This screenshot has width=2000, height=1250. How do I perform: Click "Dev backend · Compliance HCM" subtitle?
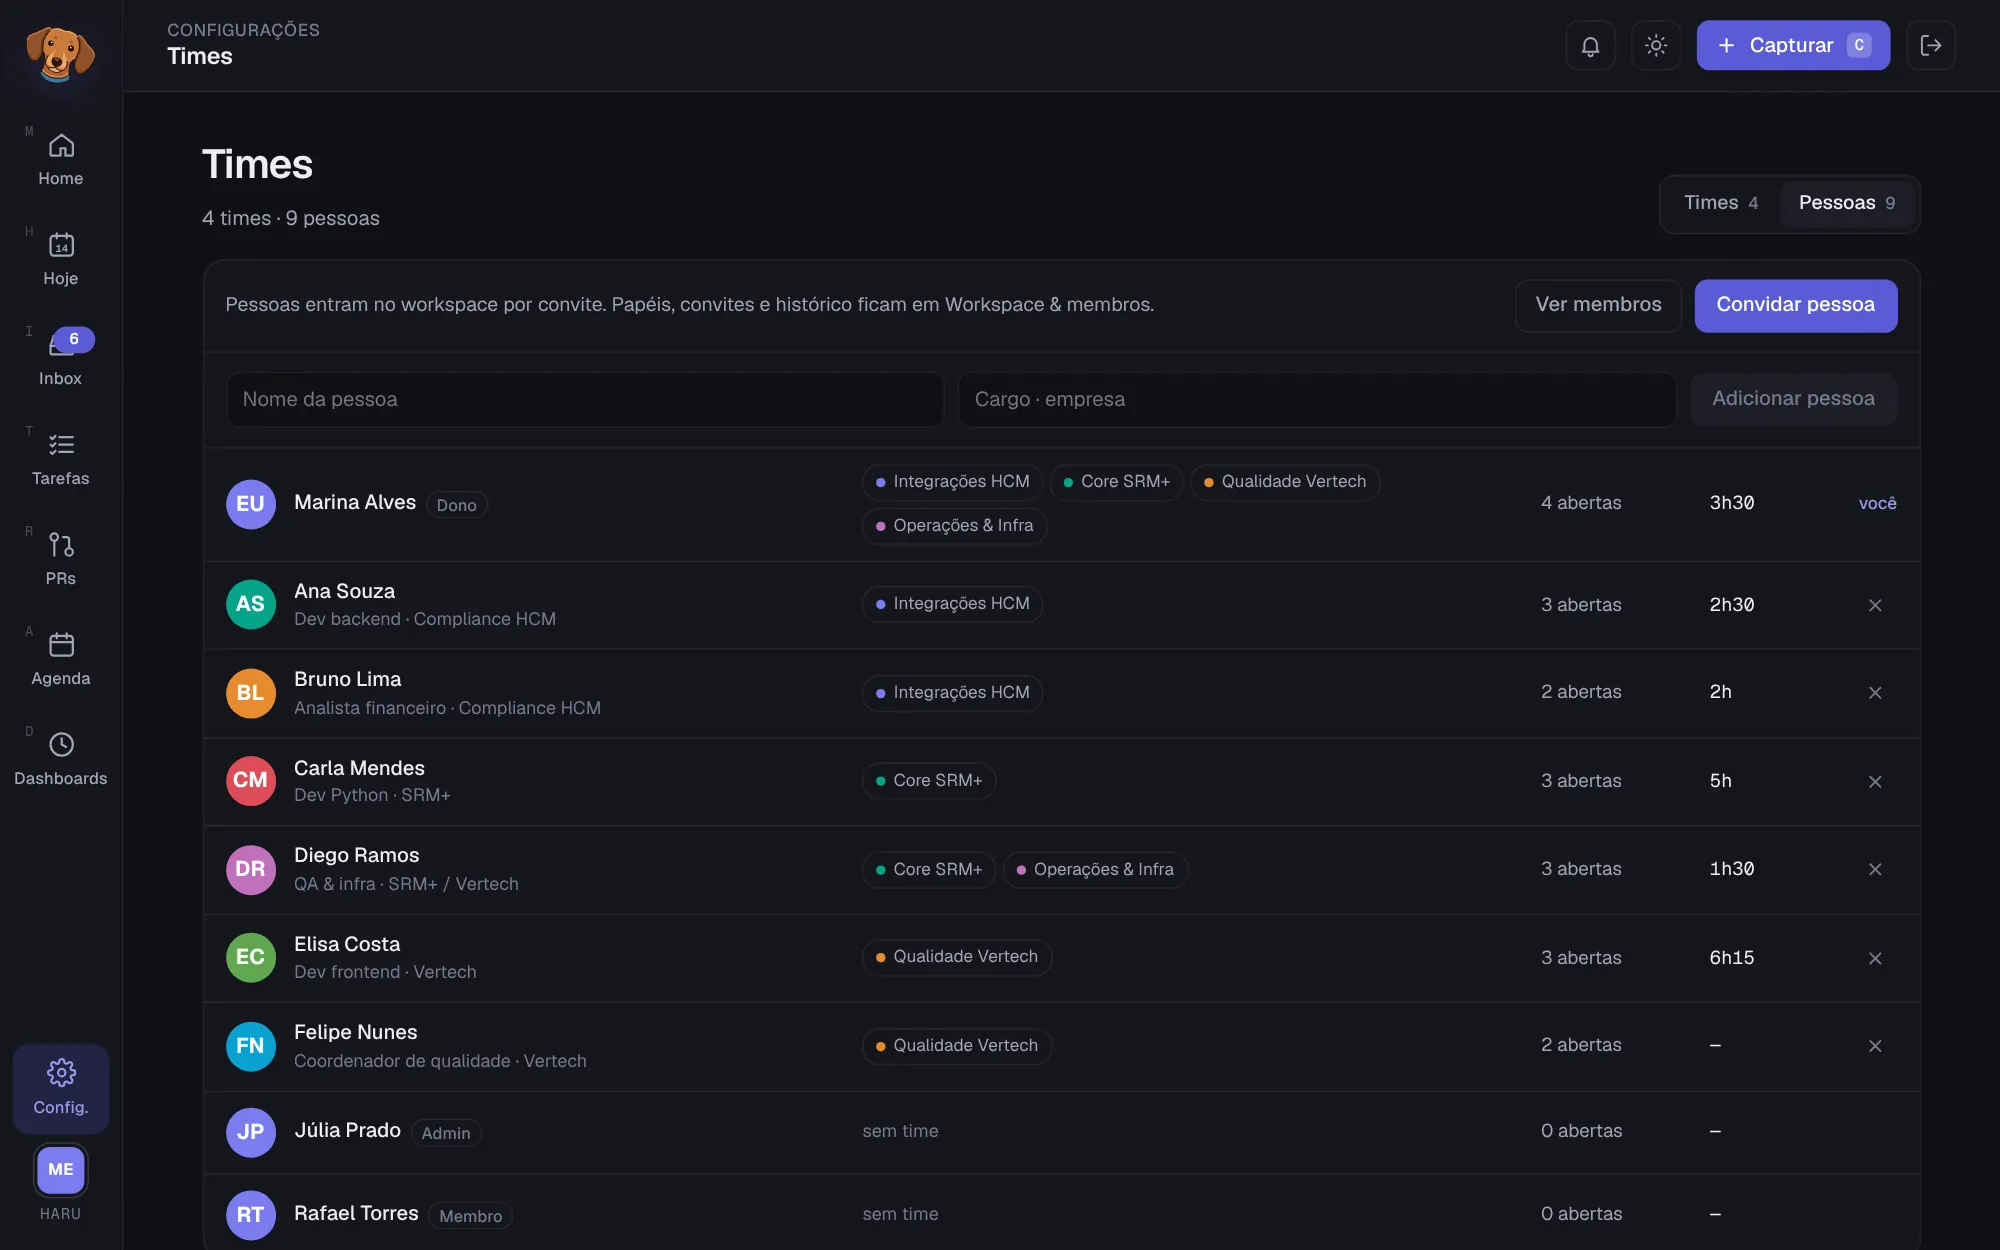pyautogui.click(x=425, y=619)
